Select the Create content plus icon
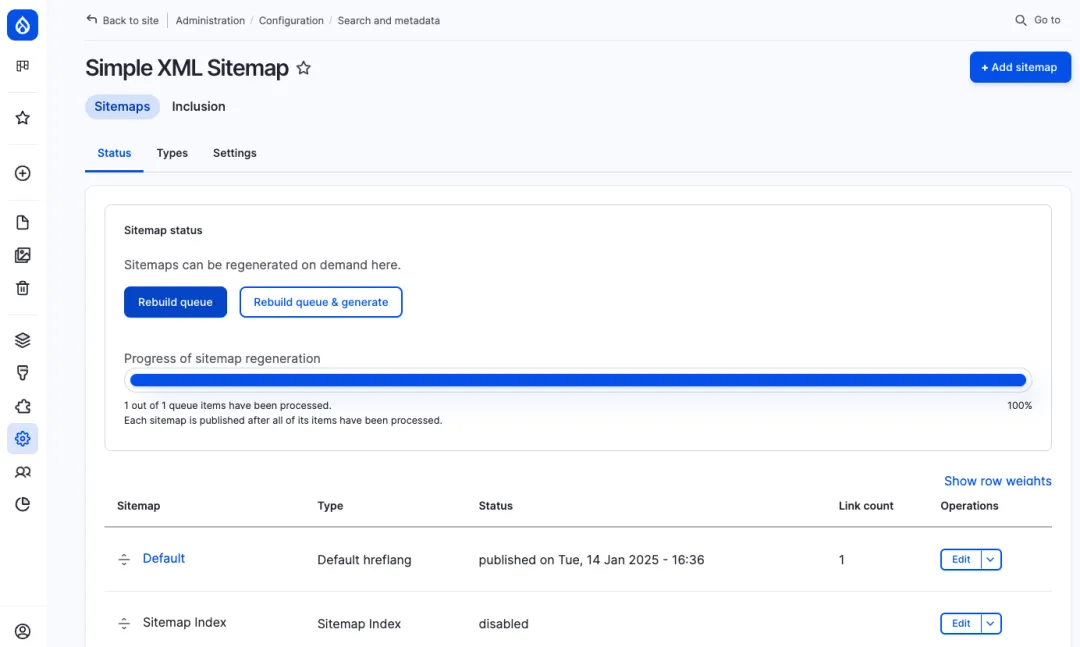Screen dimensions: 1080x647 pyautogui.click(x=22, y=173)
